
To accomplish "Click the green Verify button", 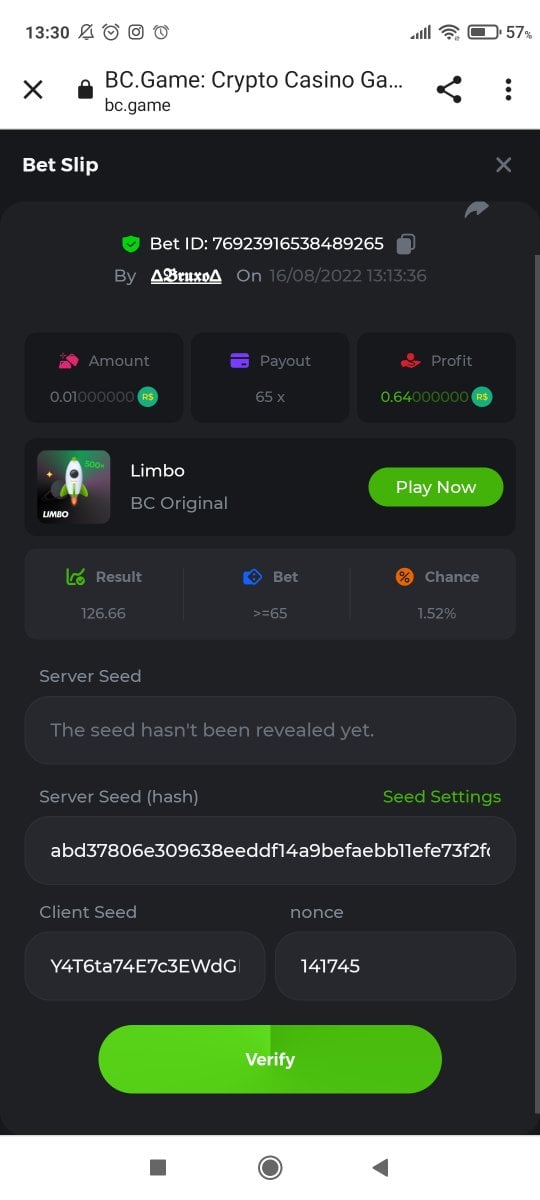I will 270,1059.
